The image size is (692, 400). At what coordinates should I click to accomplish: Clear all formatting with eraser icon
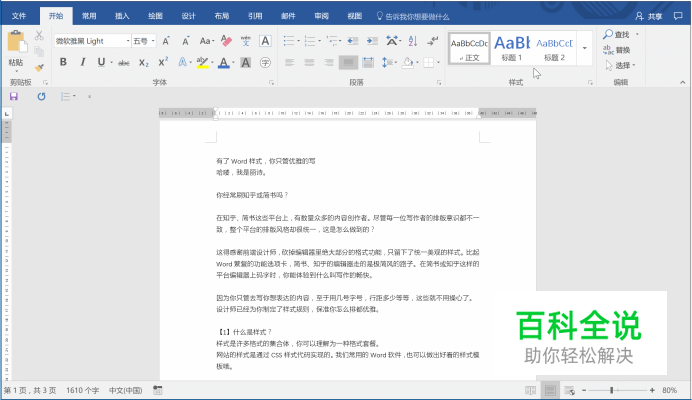coord(226,41)
